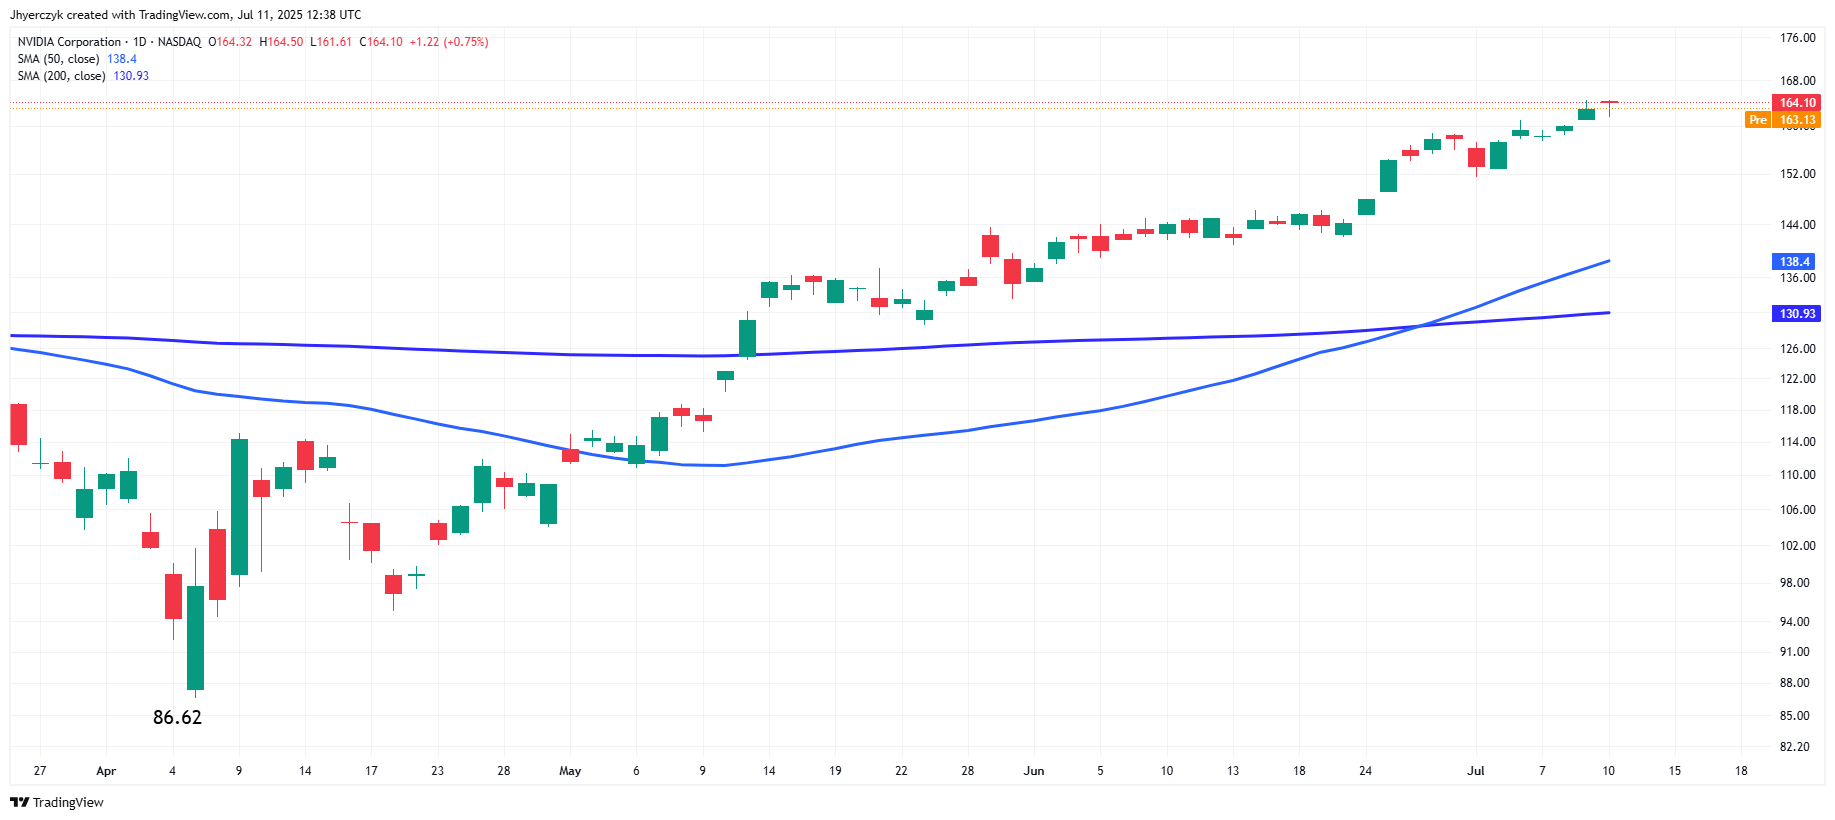Click the 24 date label on time axis

1365,771
